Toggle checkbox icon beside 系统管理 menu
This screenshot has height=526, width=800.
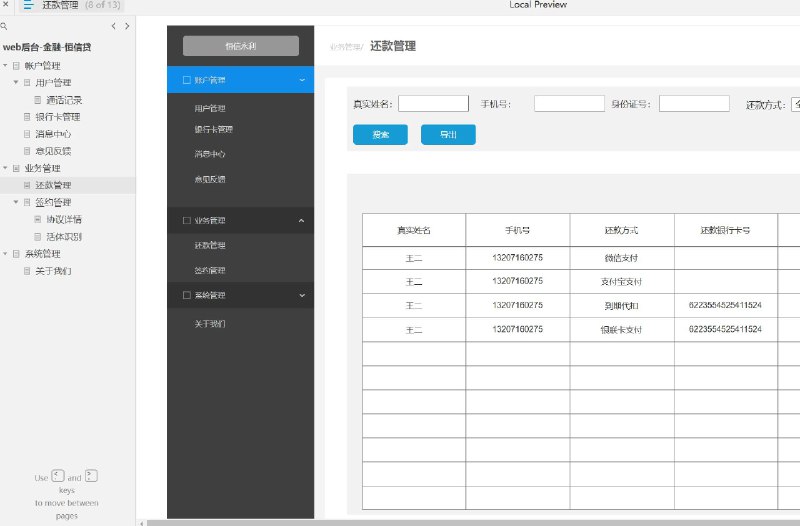[x=187, y=295]
